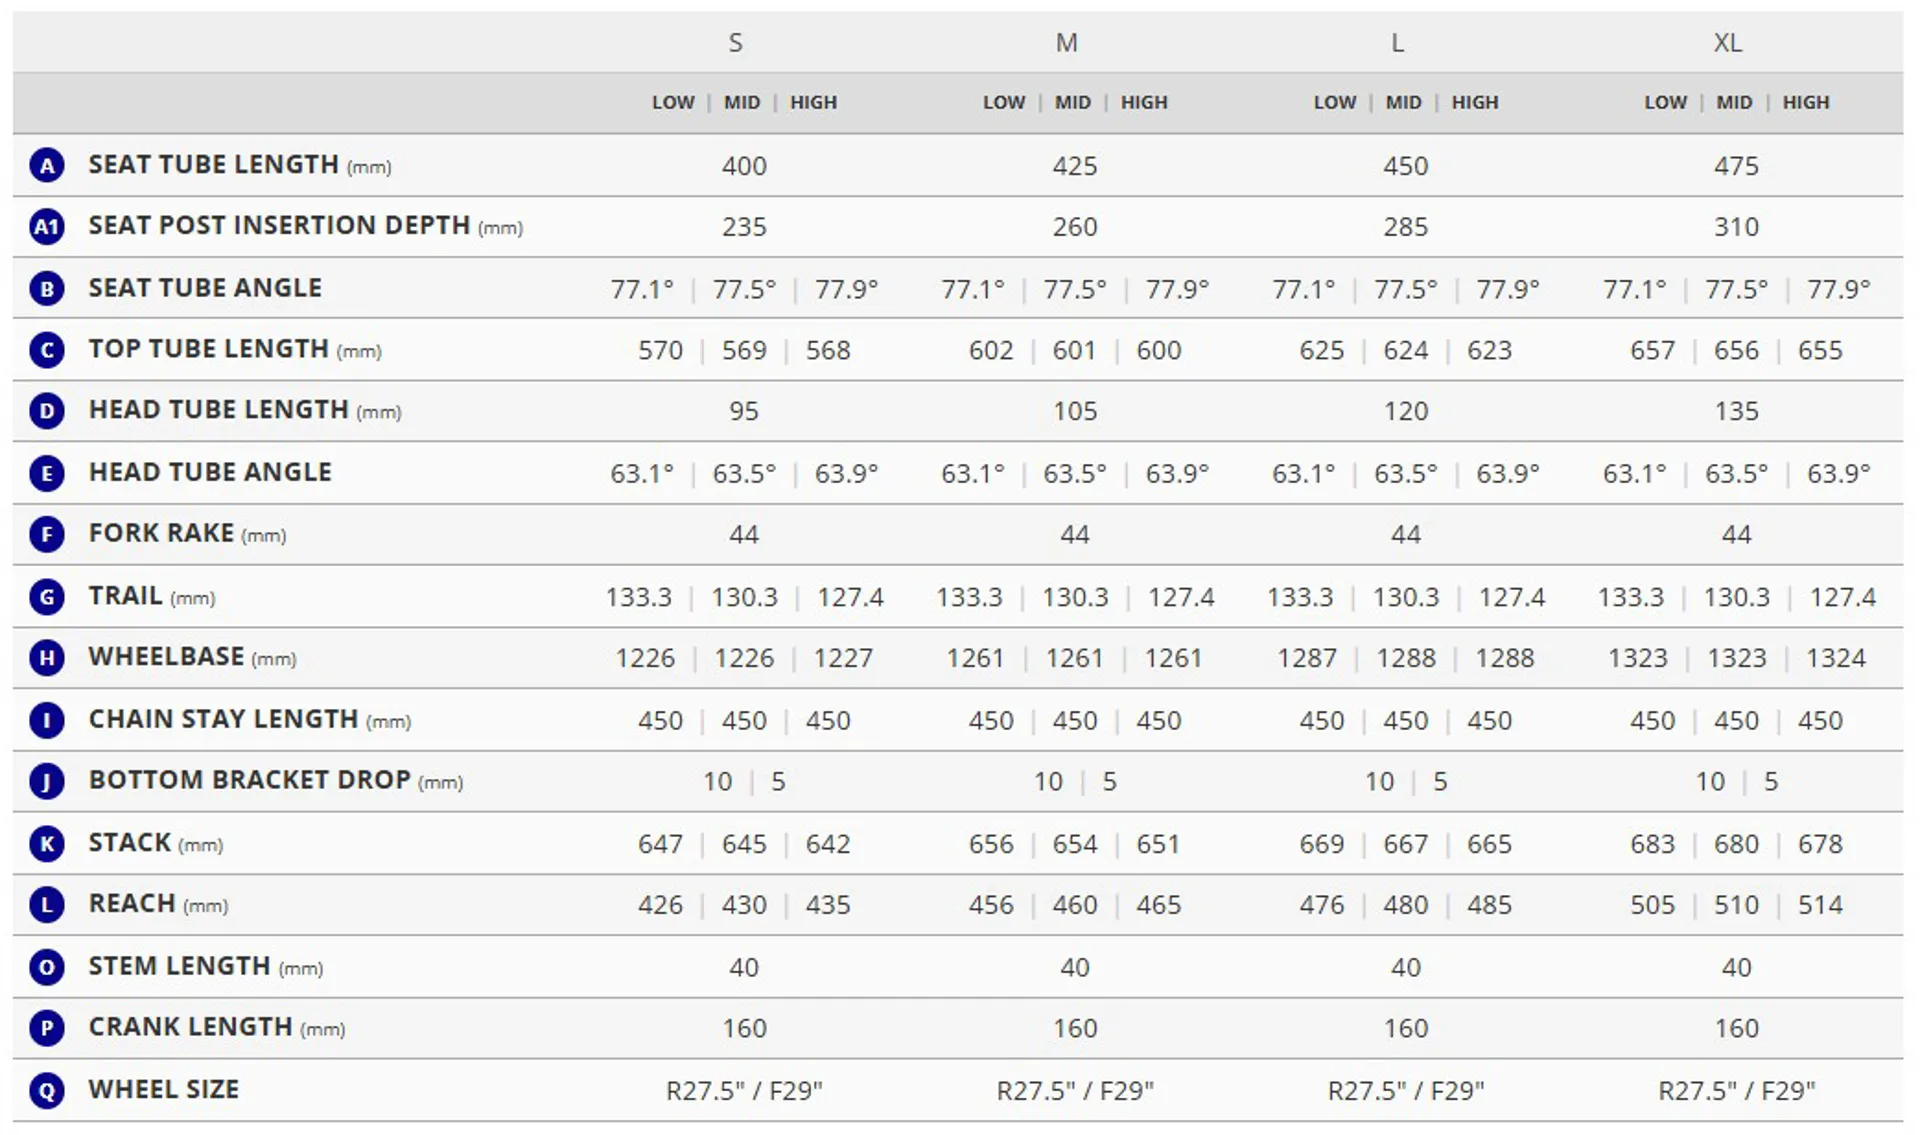Click the HIGH setting label under size L
This screenshot has width=1920, height=1135.
pyautogui.click(x=1474, y=103)
